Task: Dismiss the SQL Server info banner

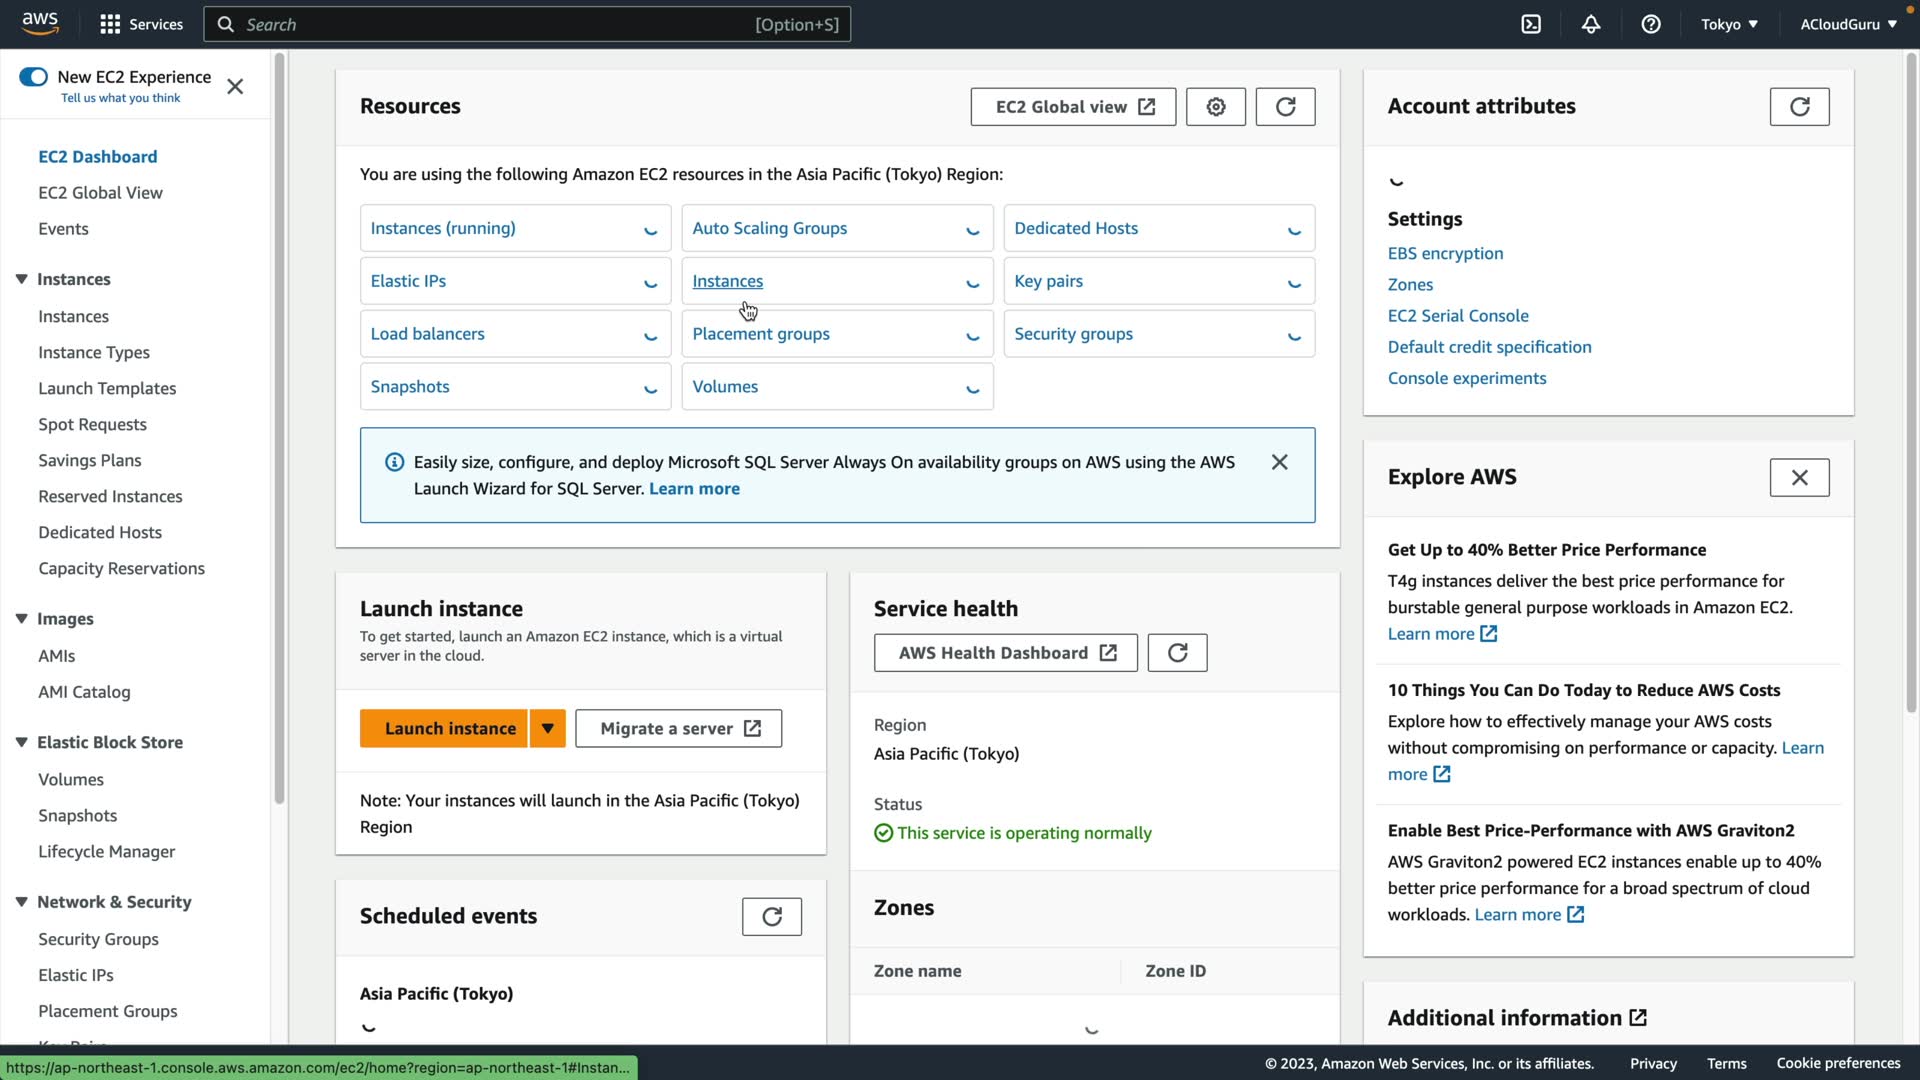Action: [1279, 462]
